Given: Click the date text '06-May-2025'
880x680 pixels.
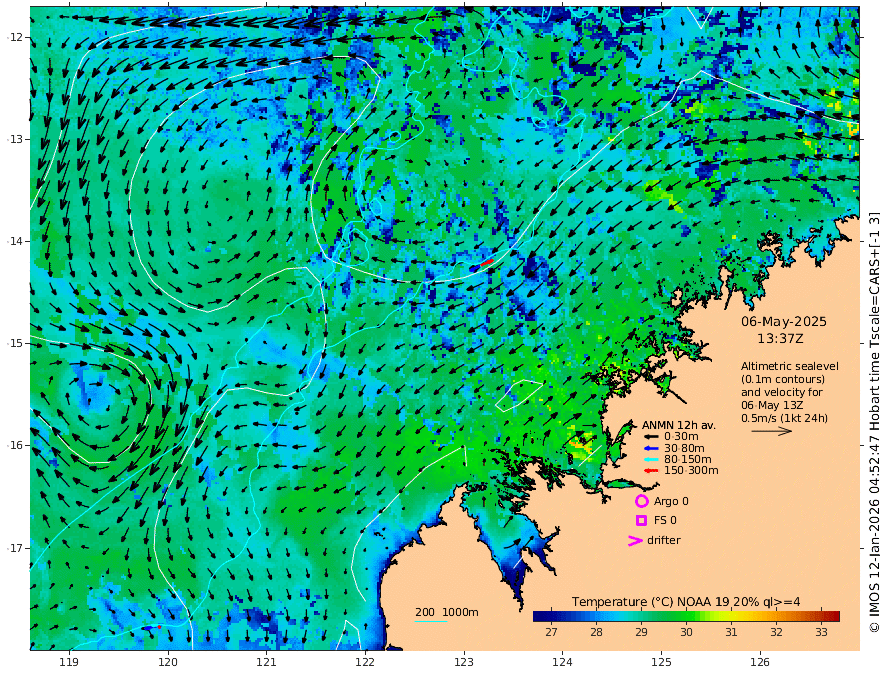Looking at the screenshot, I should click(x=783, y=321).
